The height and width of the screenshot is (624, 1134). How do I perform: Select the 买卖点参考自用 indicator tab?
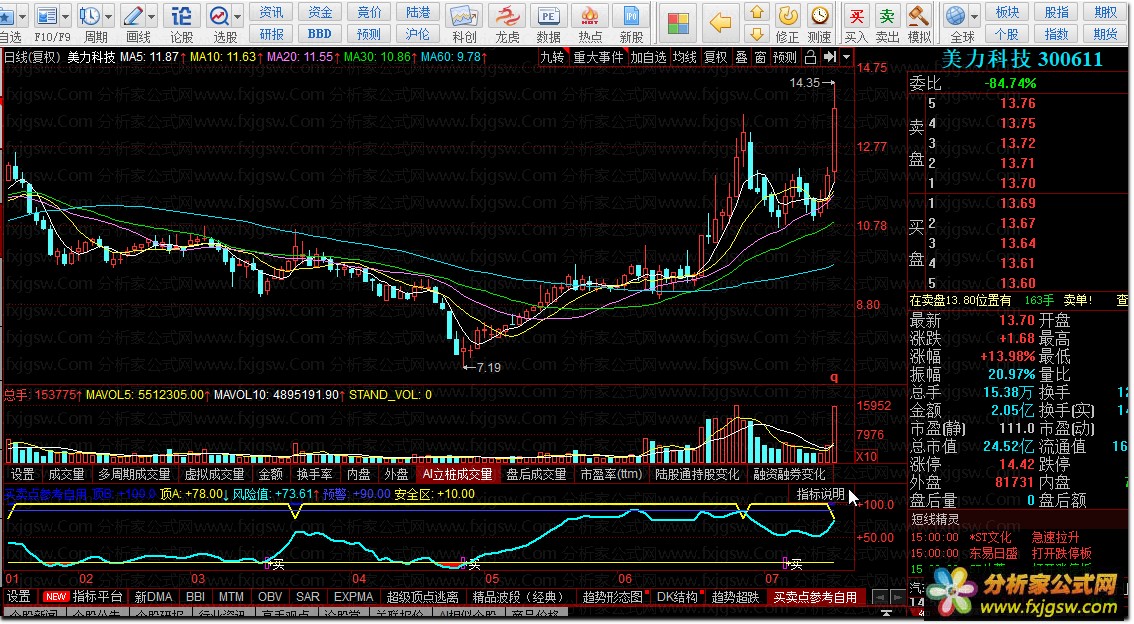click(x=815, y=597)
